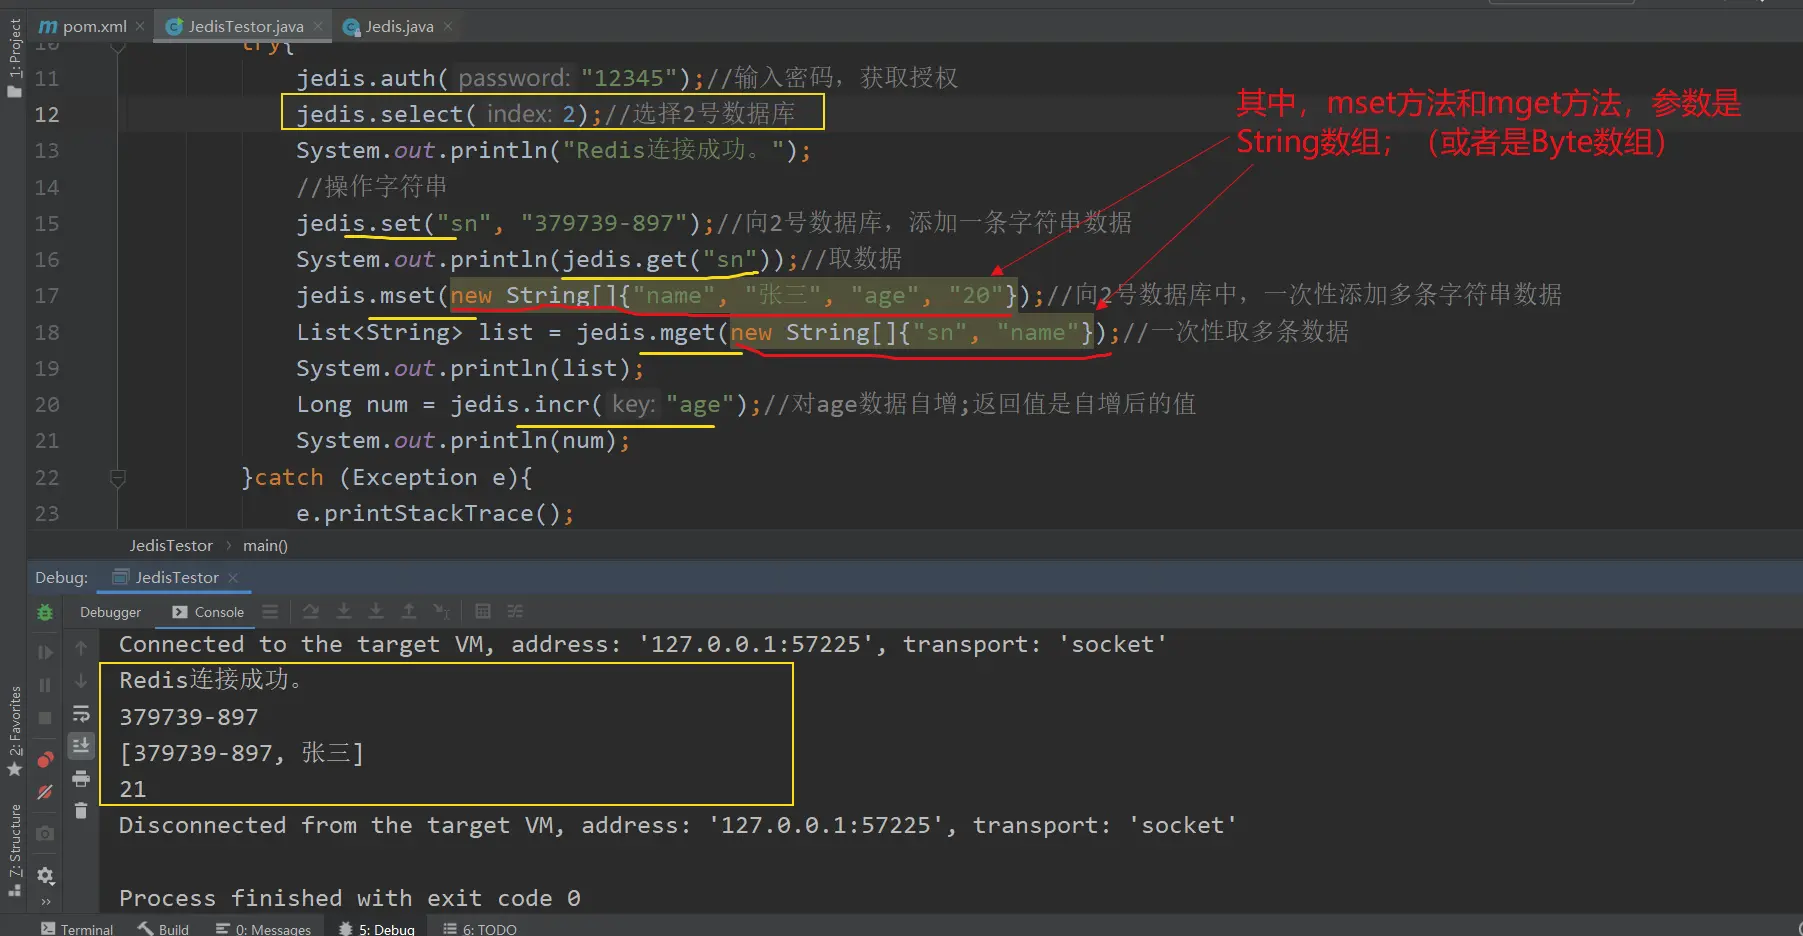Open the Structure tool window
Image resolution: width=1803 pixels, height=936 pixels.
coord(14,850)
